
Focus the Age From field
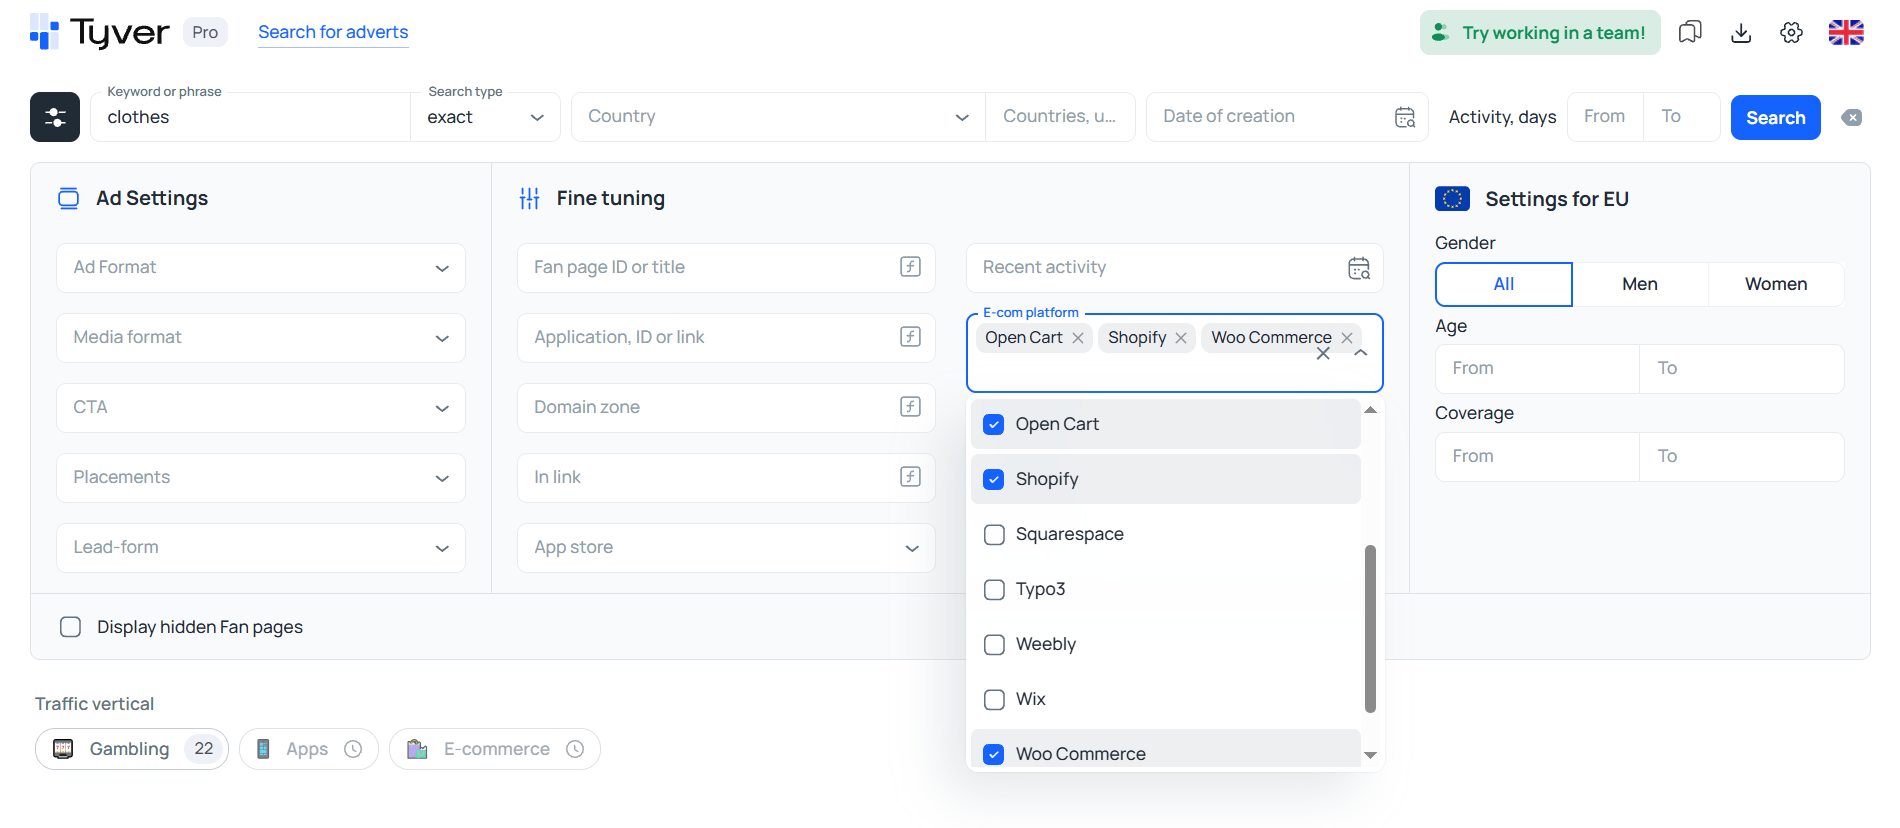pos(1537,368)
